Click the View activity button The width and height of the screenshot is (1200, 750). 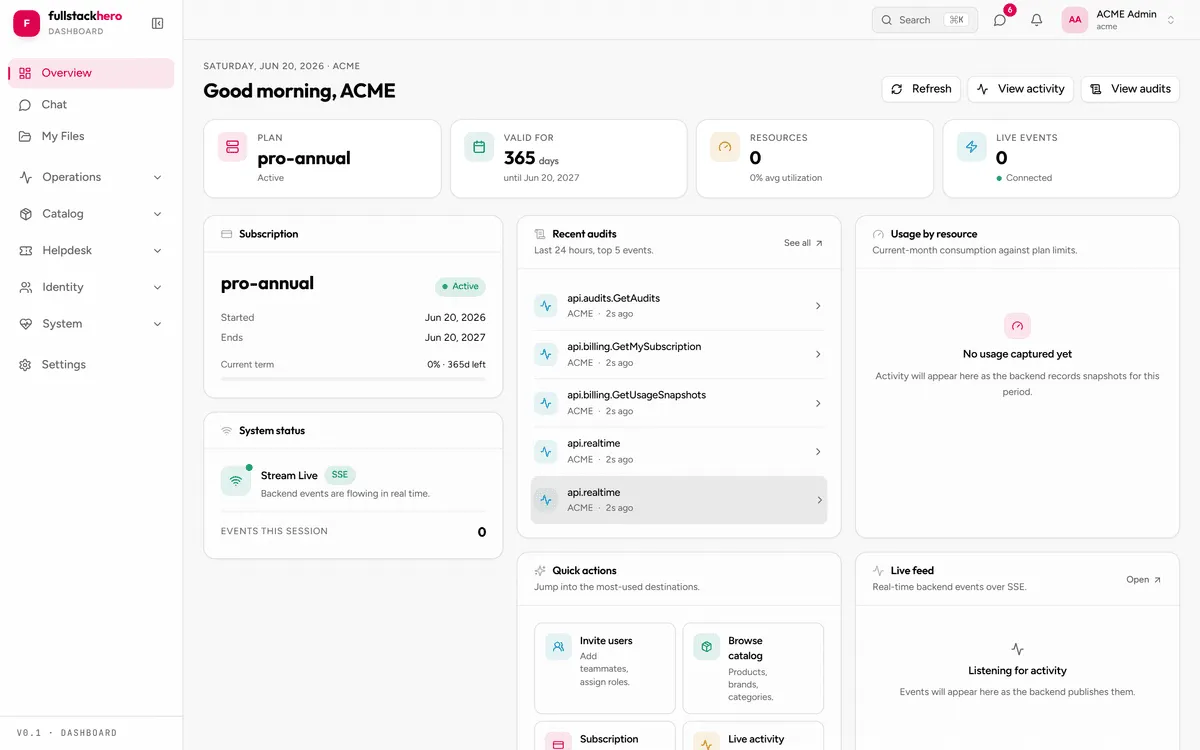1021,89
